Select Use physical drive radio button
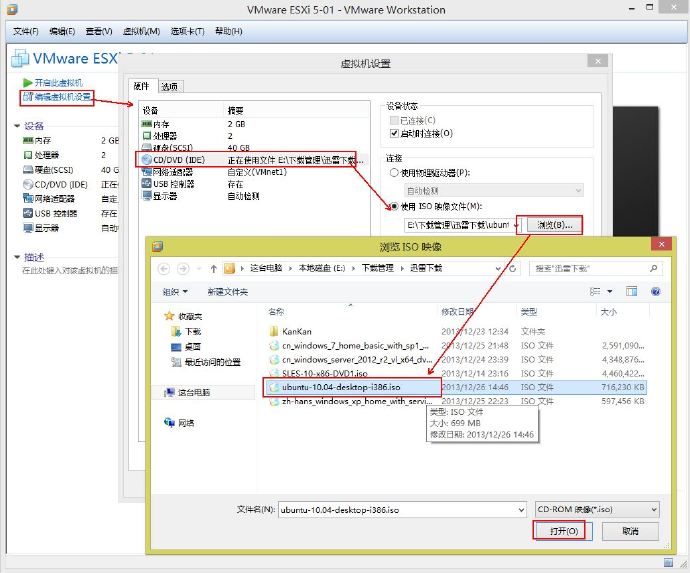 click(x=394, y=173)
